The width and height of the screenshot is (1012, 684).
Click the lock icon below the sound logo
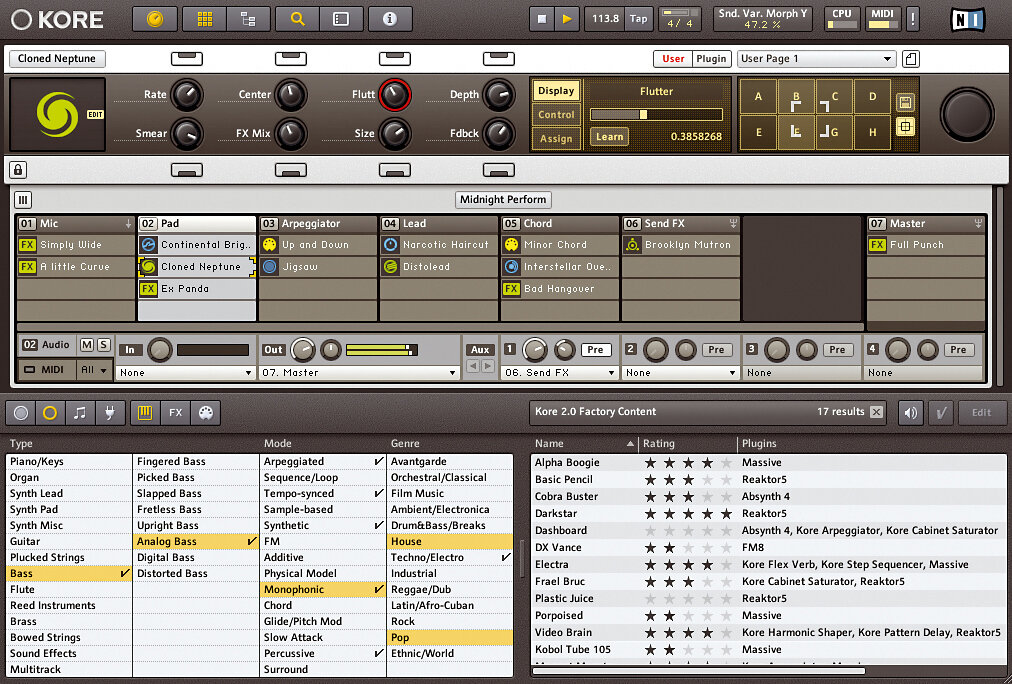pos(18,170)
